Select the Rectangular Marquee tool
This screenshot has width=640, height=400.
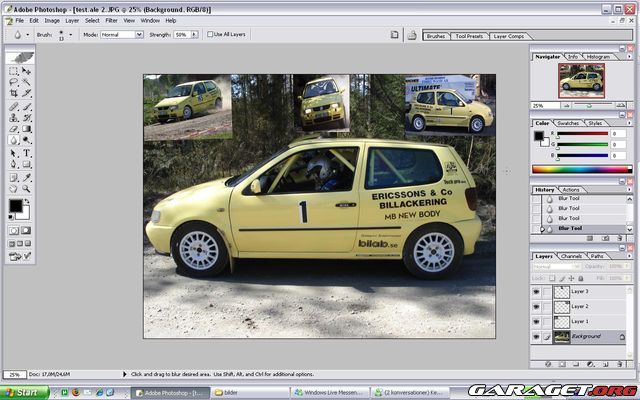click(x=13, y=71)
